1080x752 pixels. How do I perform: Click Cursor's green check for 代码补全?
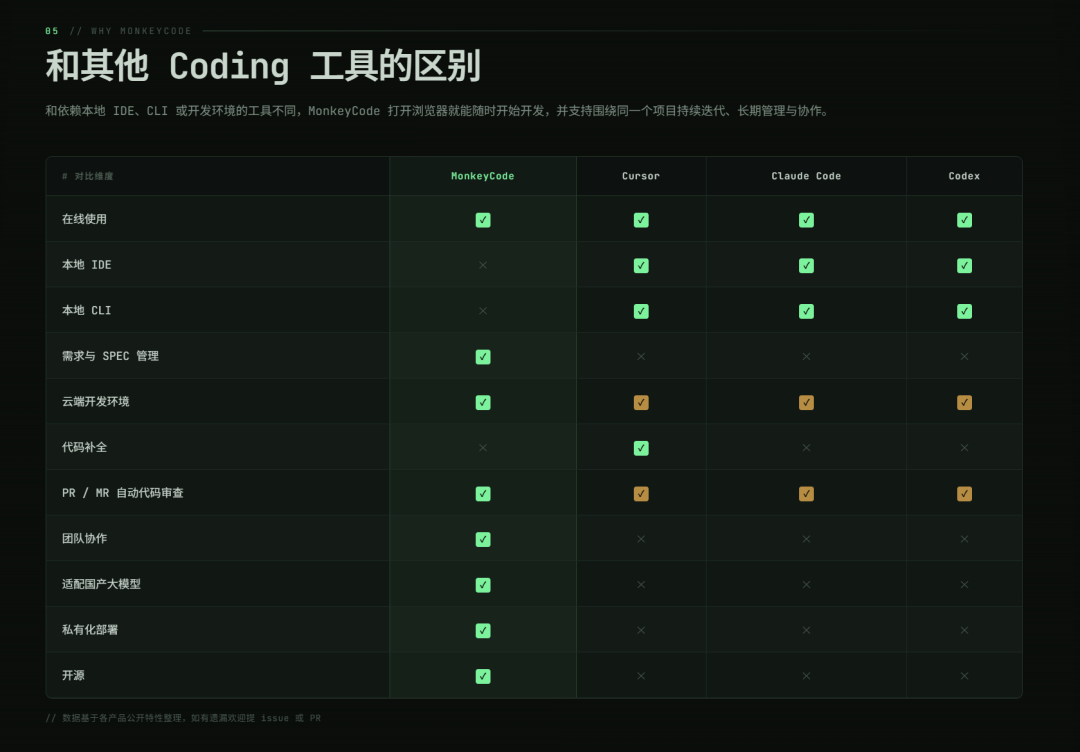click(641, 448)
